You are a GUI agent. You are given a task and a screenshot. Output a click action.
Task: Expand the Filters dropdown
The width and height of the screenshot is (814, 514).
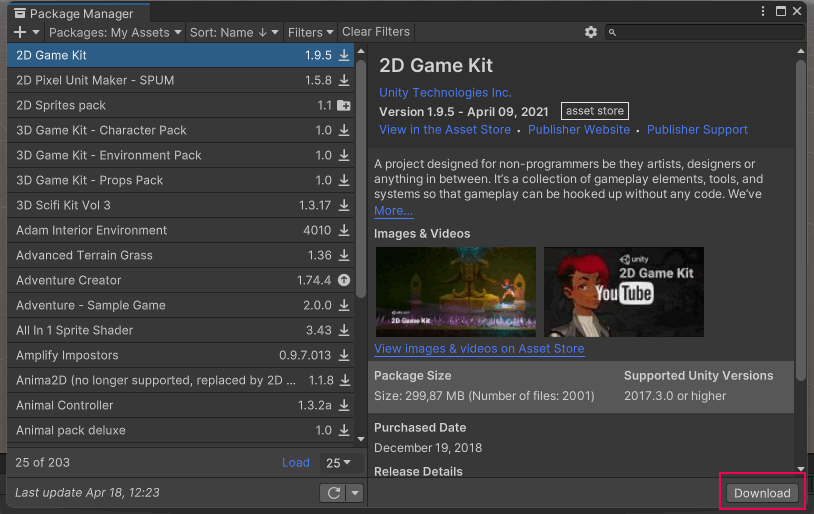pos(311,32)
